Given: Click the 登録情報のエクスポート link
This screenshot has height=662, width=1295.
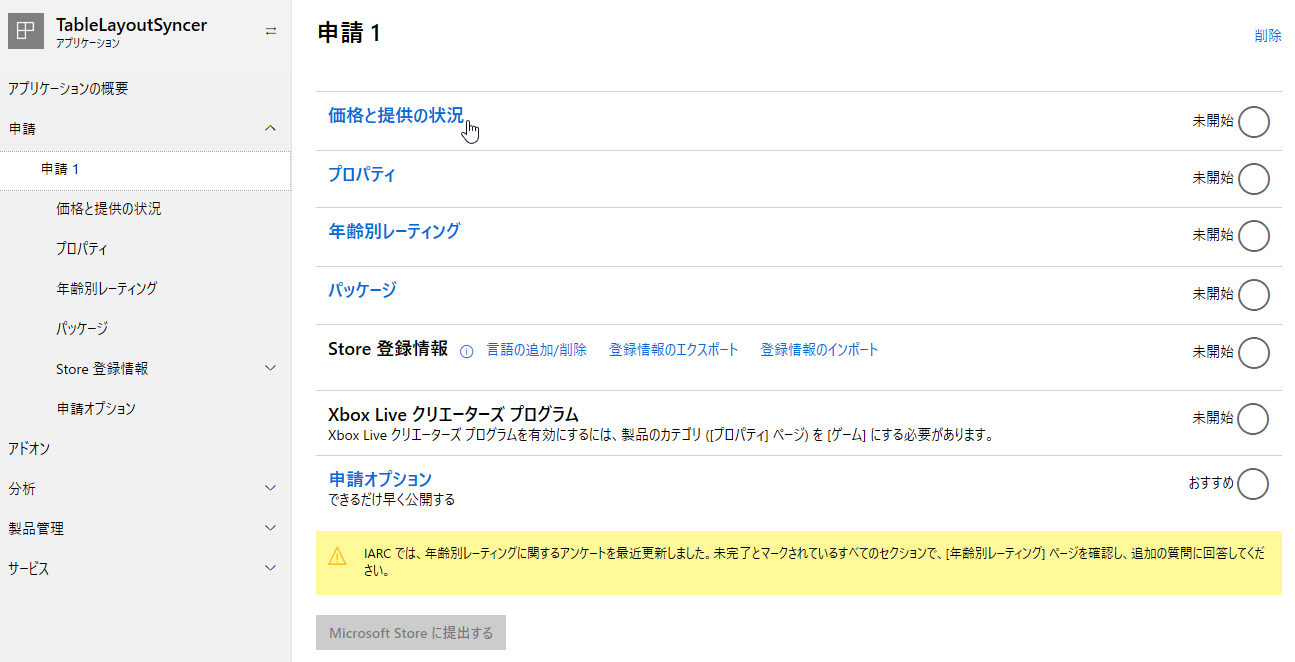Looking at the screenshot, I should coord(674,350).
